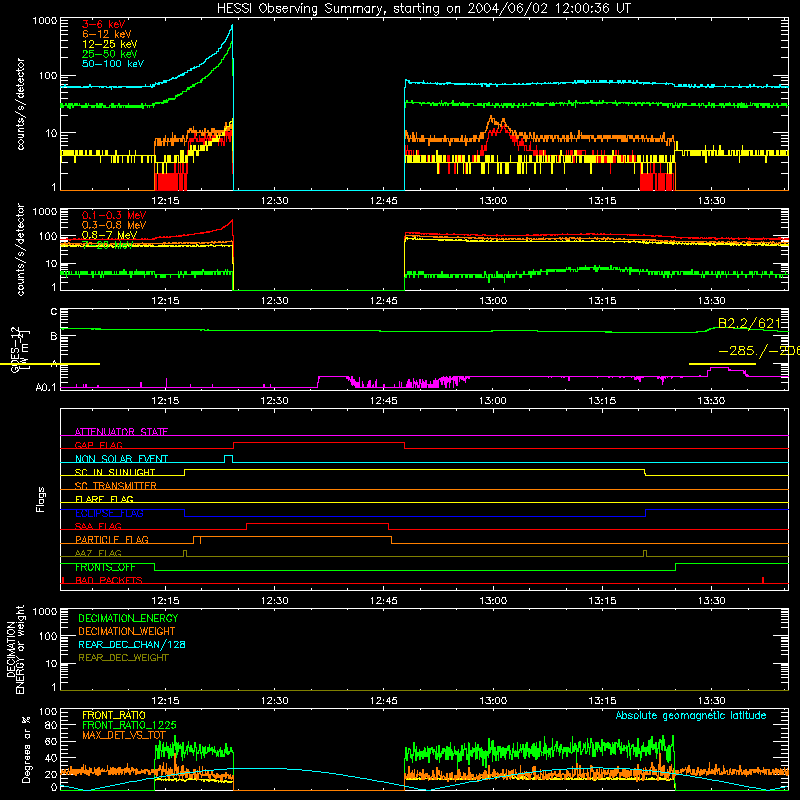Click the HESSI Observing Summary title text
This screenshot has width=800, height=800.
(423, 9)
